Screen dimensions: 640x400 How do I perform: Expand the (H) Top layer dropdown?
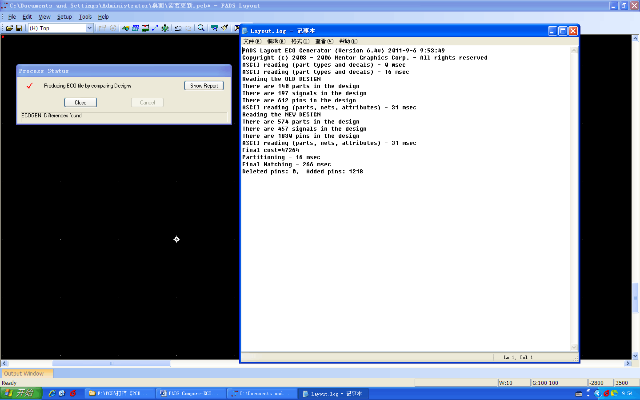[x=91, y=28]
